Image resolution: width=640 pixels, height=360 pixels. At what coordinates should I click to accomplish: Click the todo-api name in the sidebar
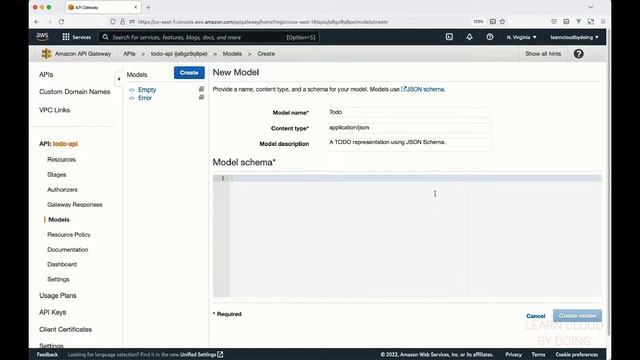[65, 144]
